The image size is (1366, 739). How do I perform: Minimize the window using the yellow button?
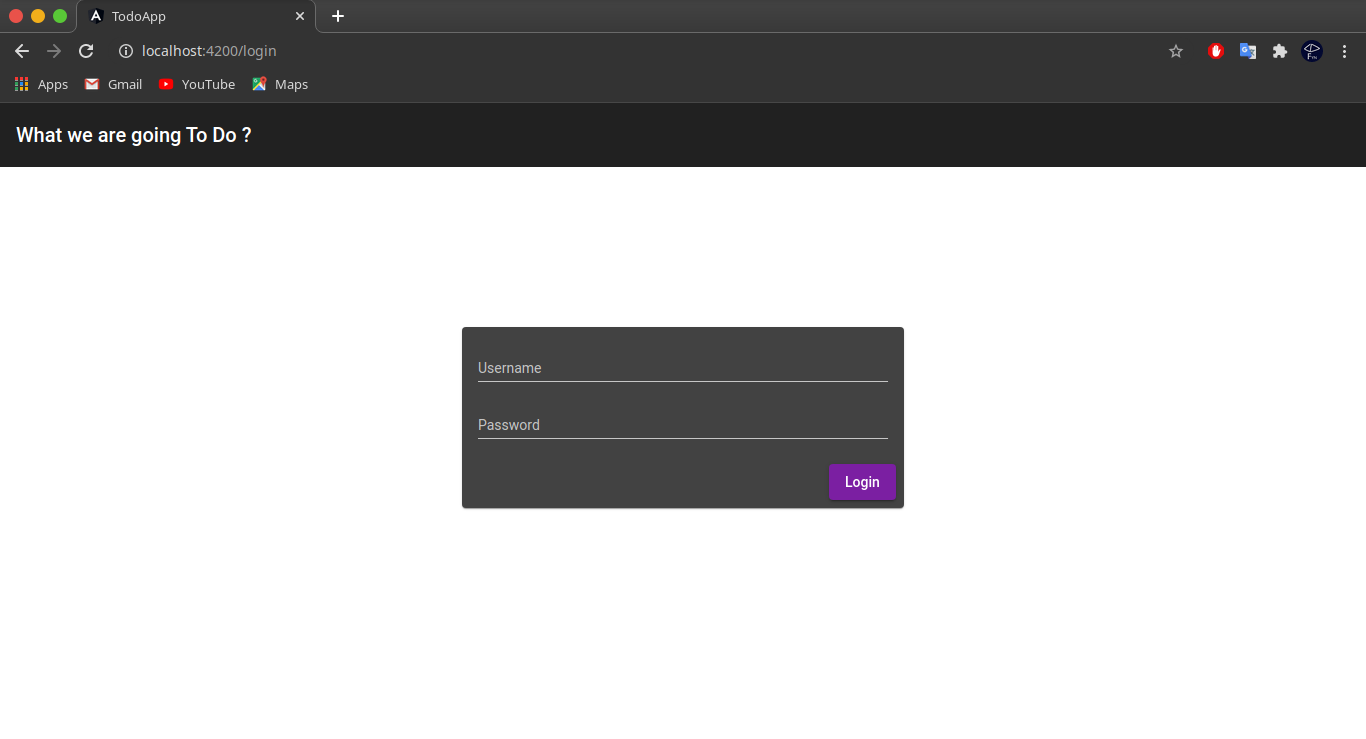[x=38, y=16]
